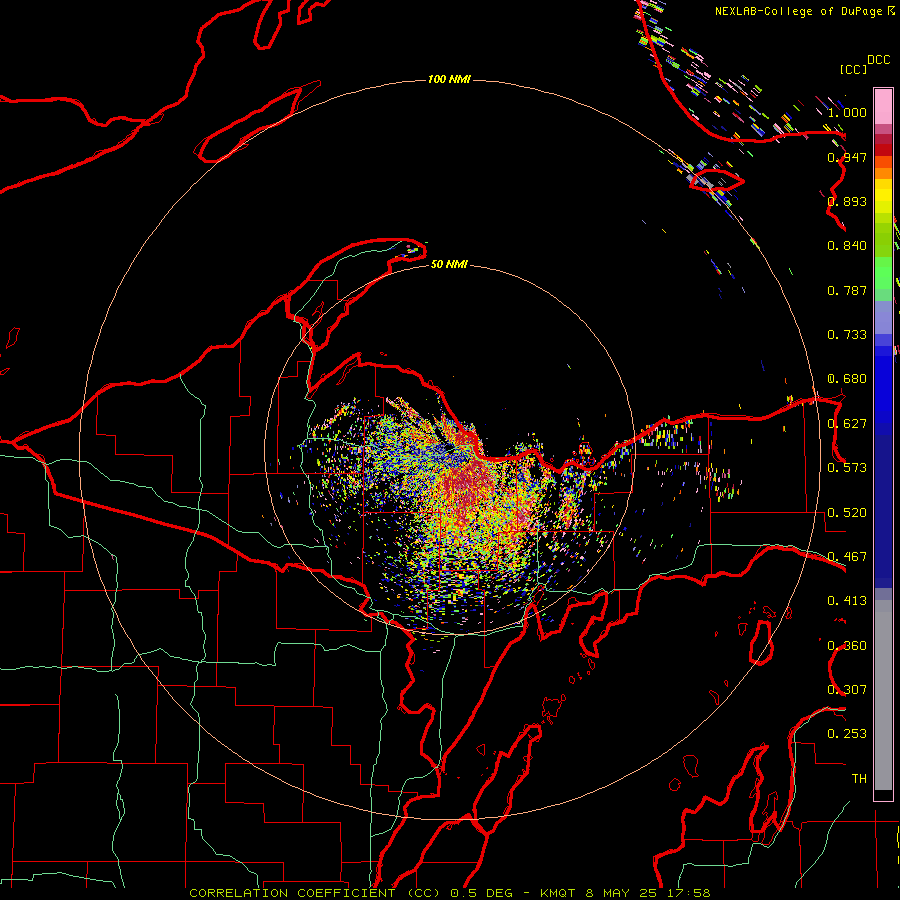The height and width of the screenshot is (900, 900).
Task: Click the TH threshold label
Action: coord(859,779)
